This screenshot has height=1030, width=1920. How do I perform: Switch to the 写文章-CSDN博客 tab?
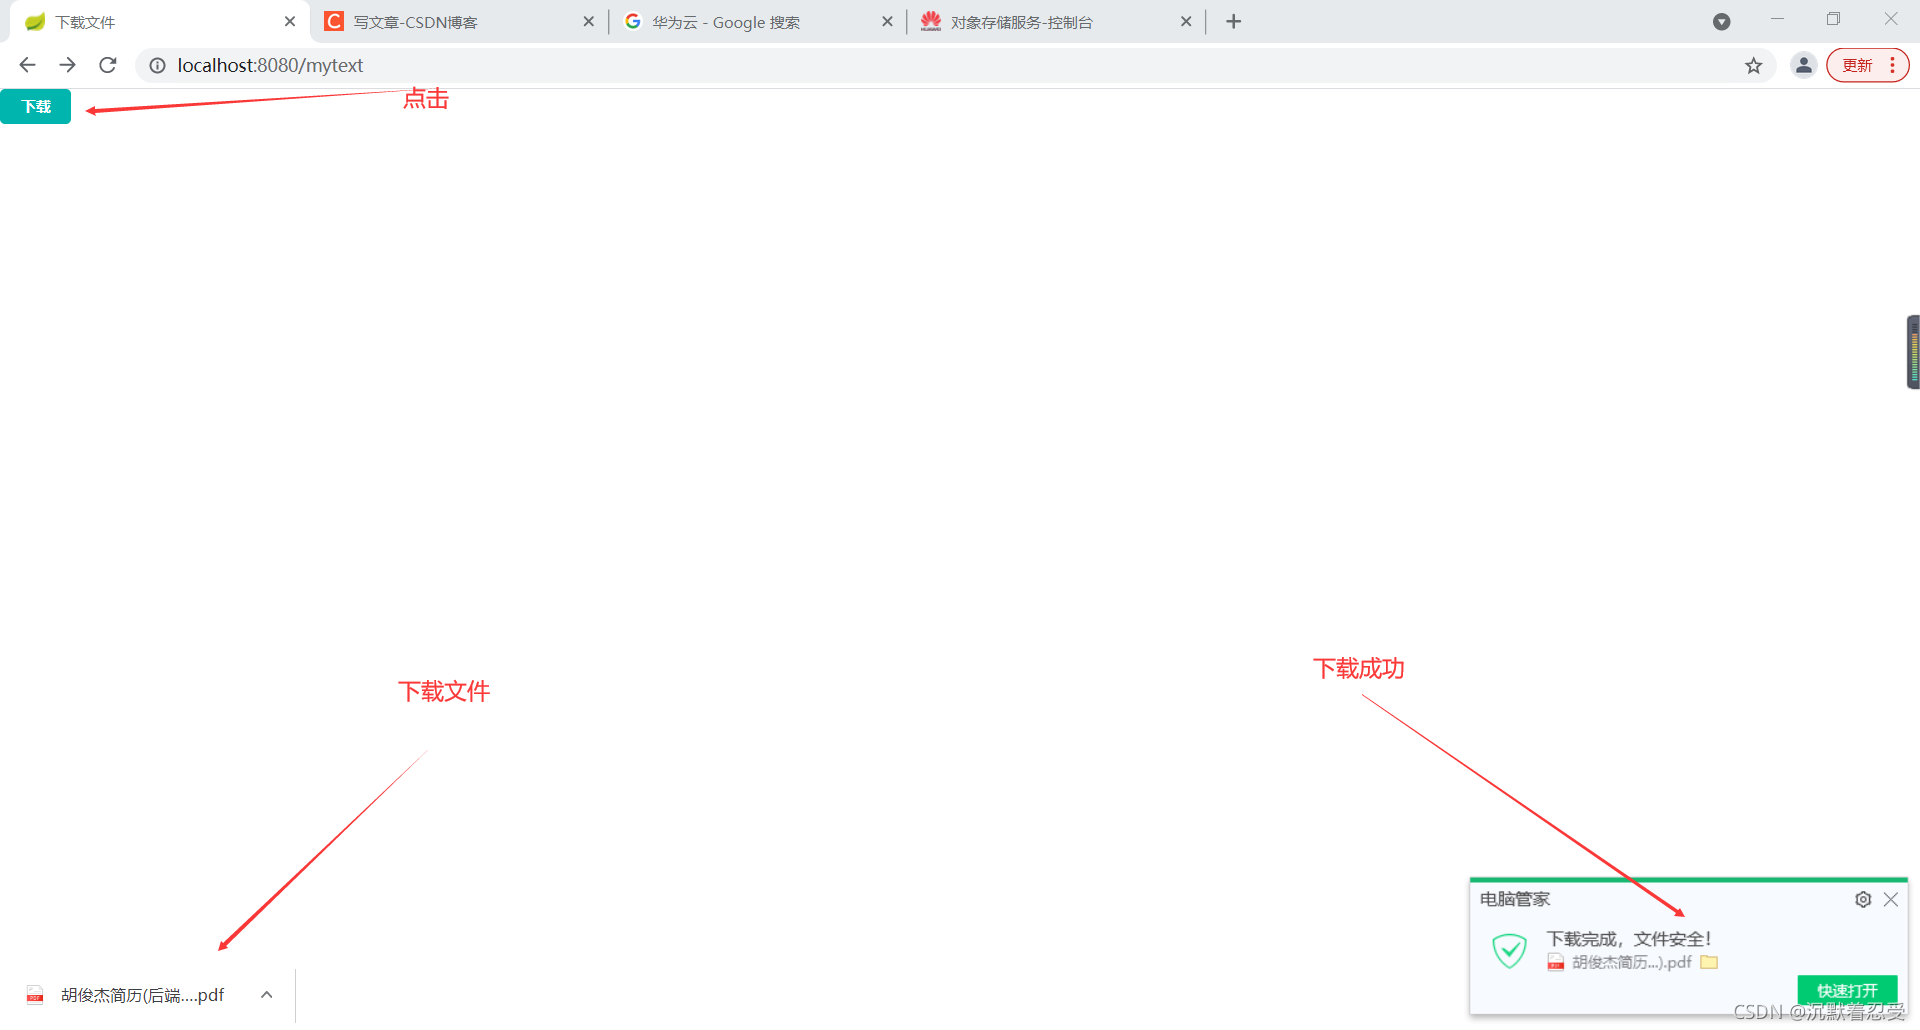coord(459,22)
